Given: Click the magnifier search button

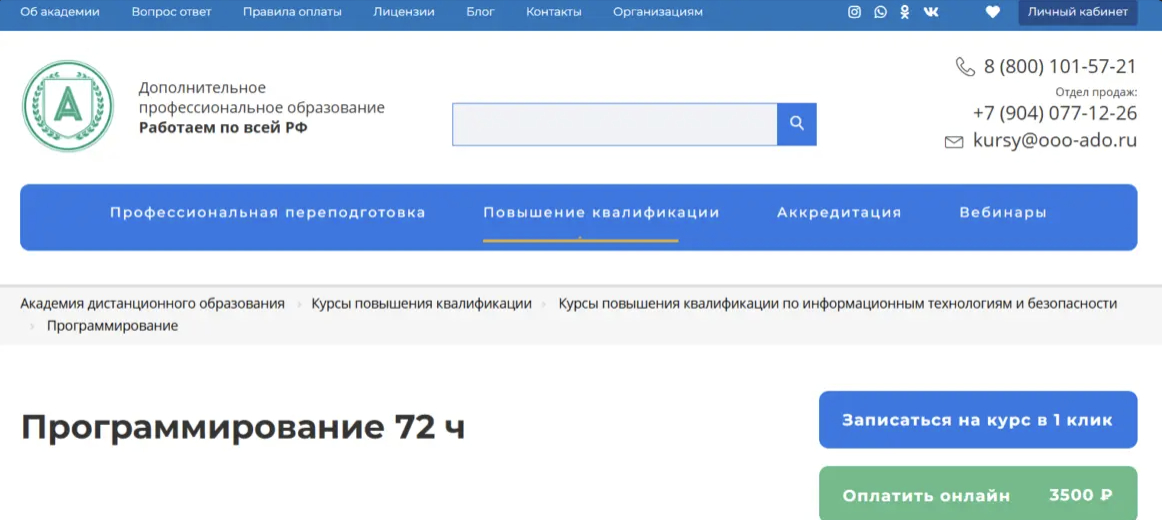Looking at the screenshot, I should (x=797, y=124).
